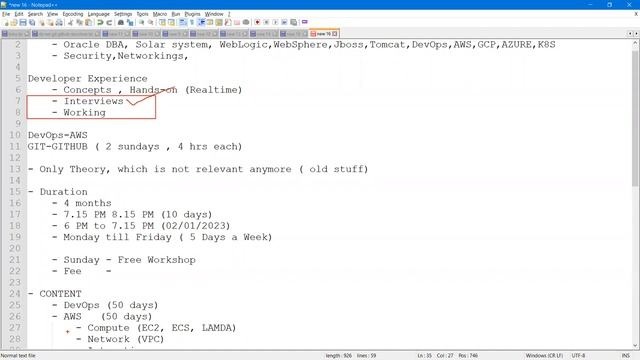This screenshot has height=360, width=640.
Task: Click the Close document toolbar icon
Action: 41,22
